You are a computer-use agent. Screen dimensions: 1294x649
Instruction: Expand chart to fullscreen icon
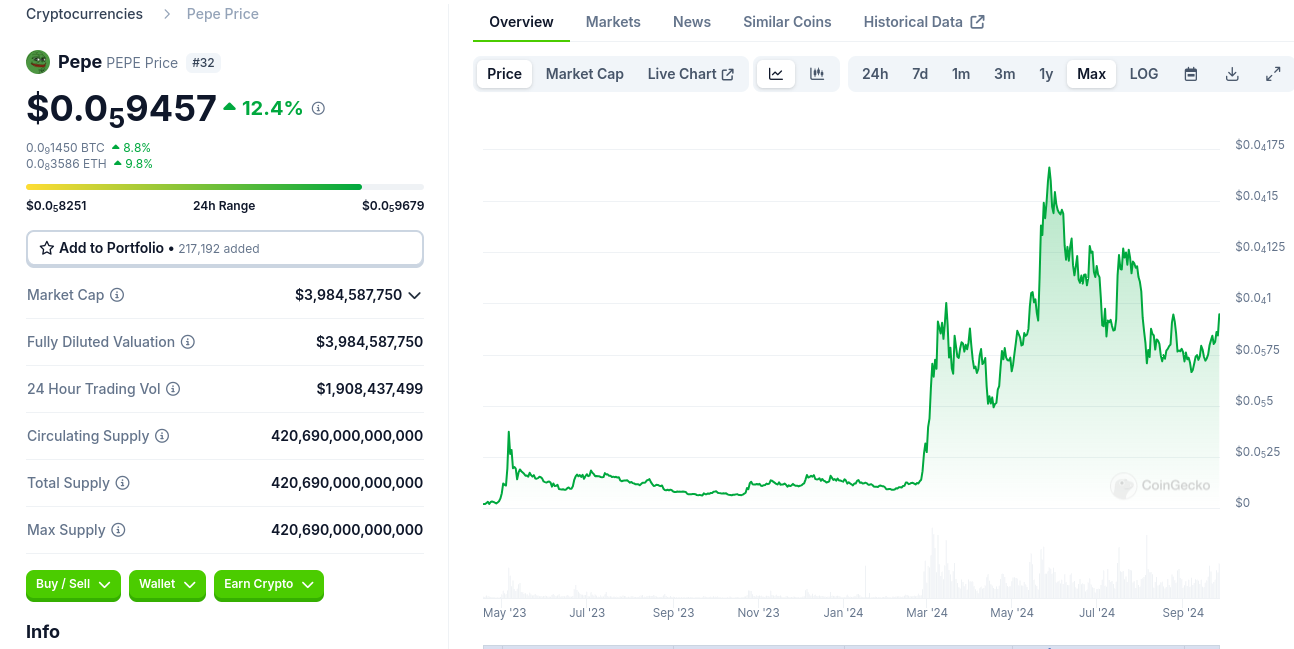(x=1273, y=74)
